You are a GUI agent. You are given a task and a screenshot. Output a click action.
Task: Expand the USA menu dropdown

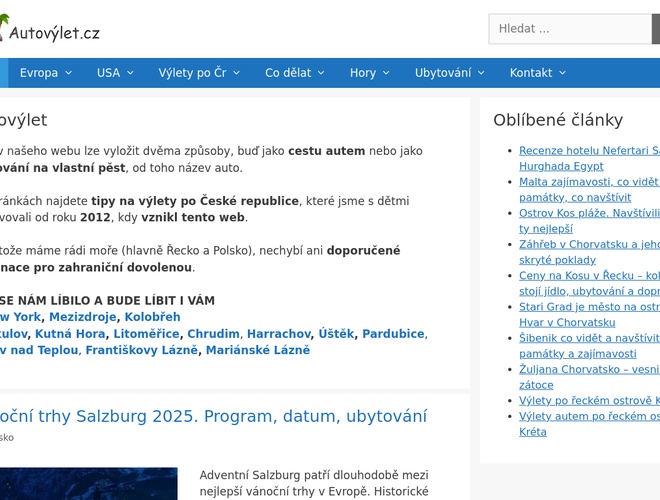[115, 73]
